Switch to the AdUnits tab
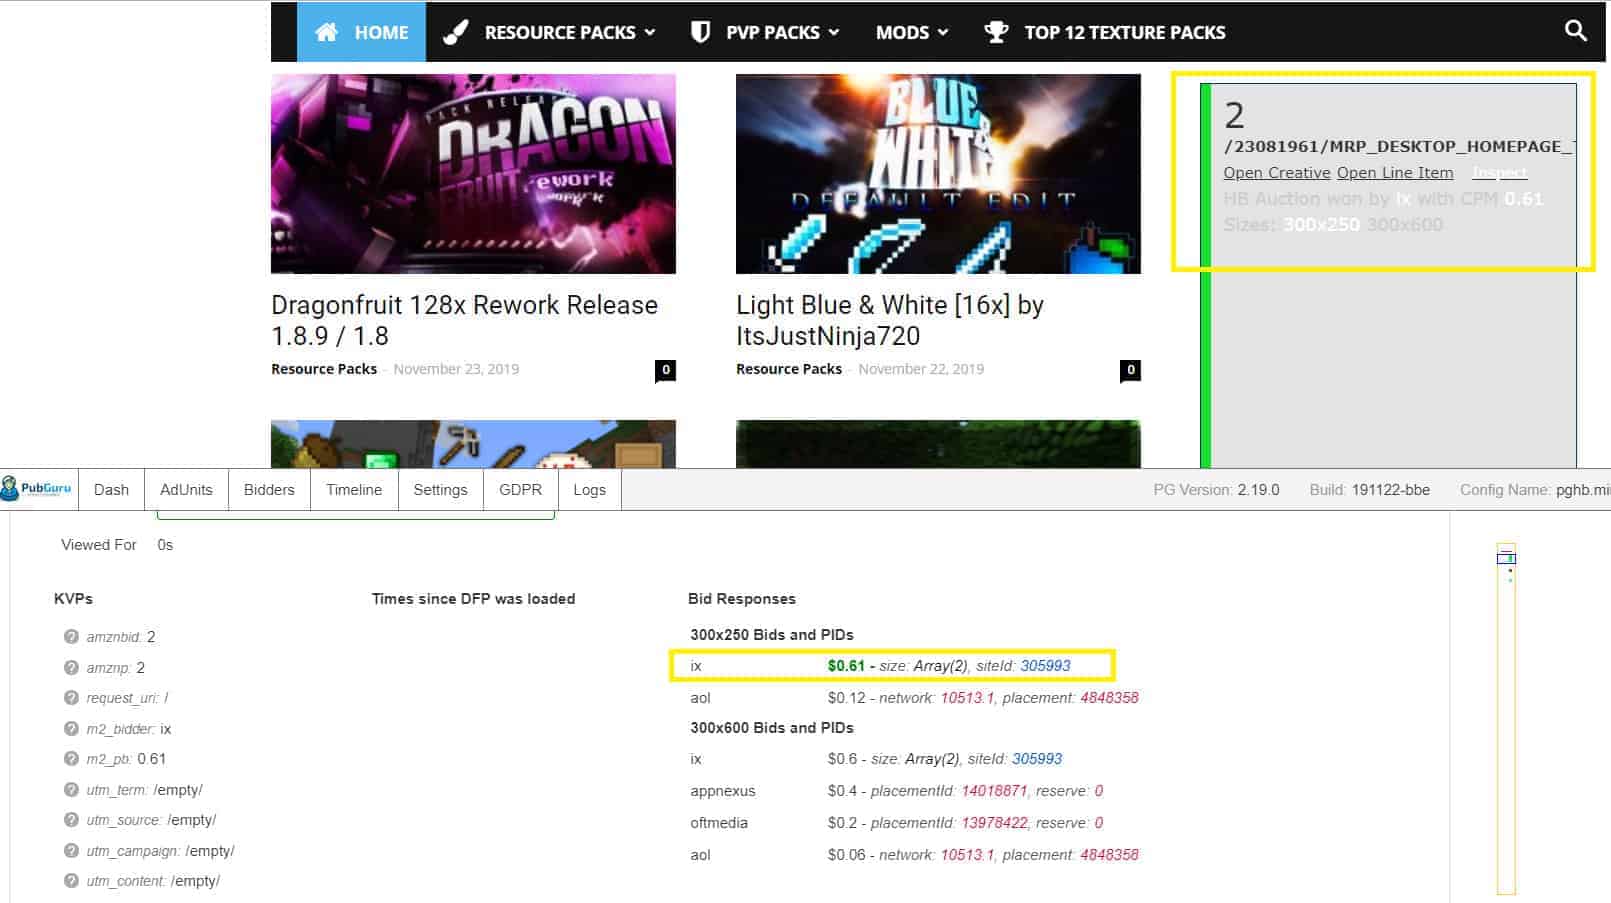 click(186, 489)
